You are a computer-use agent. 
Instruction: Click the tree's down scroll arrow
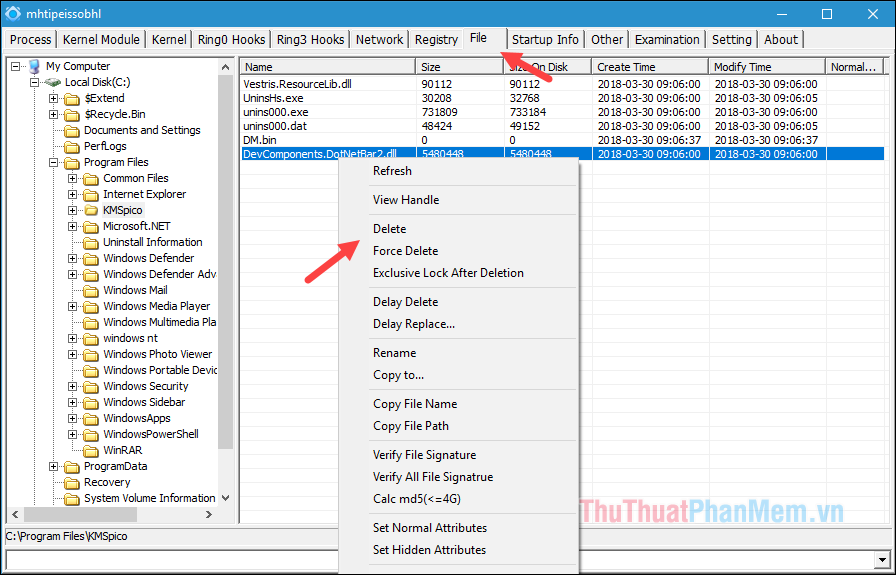(x=226, y=498)
